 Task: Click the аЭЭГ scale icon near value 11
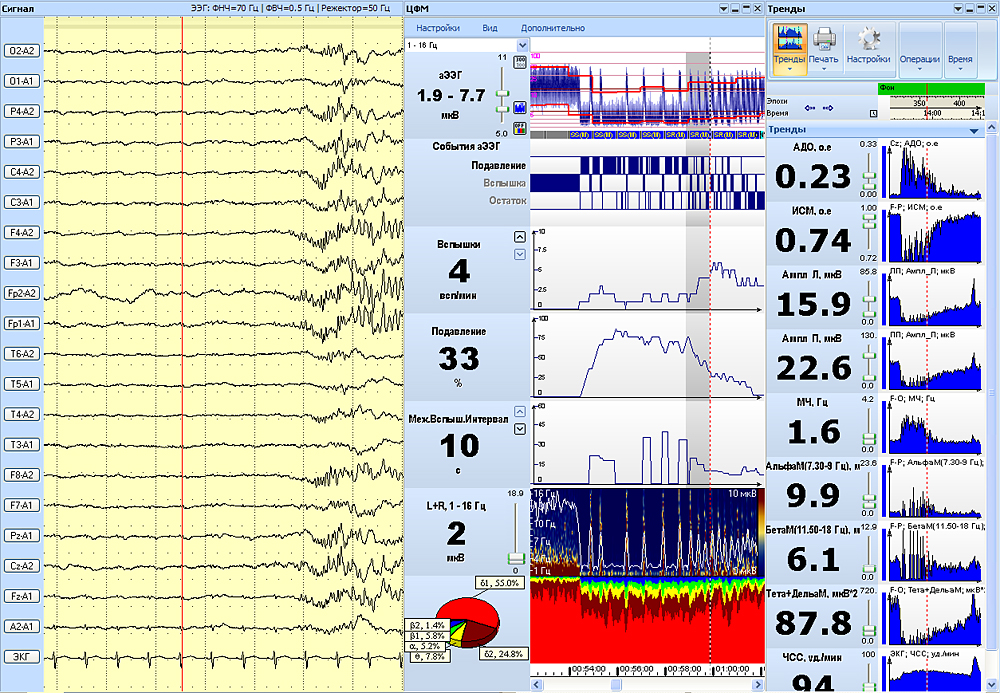[520, 62]
